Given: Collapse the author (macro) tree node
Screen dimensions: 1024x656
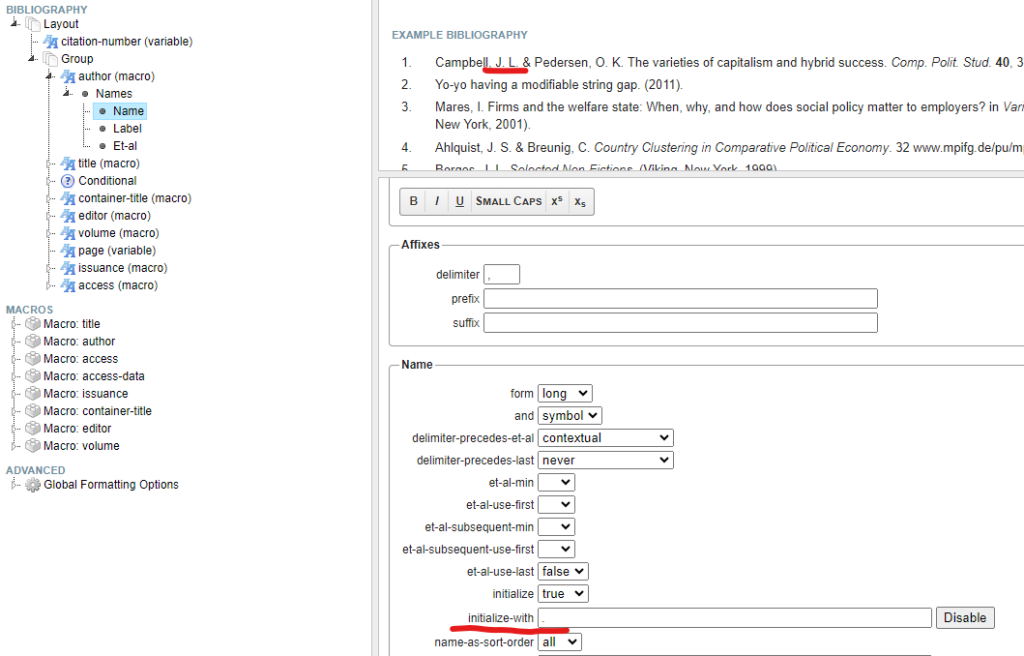Looking at the screenshot, I should point(48,77).
